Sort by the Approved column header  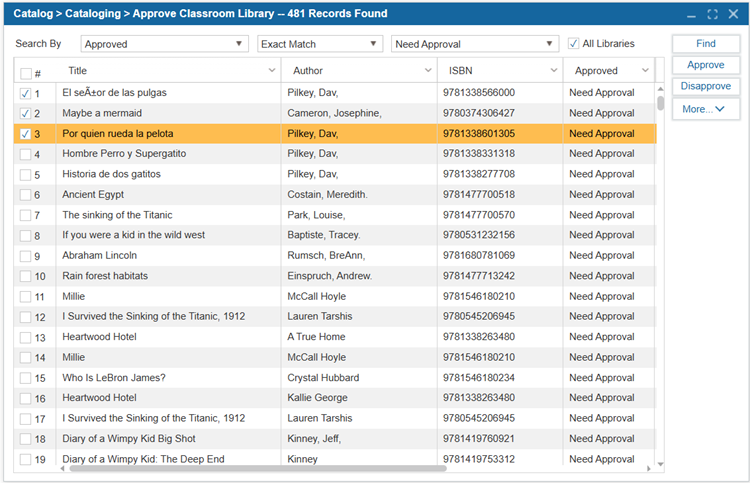[596, 71]
